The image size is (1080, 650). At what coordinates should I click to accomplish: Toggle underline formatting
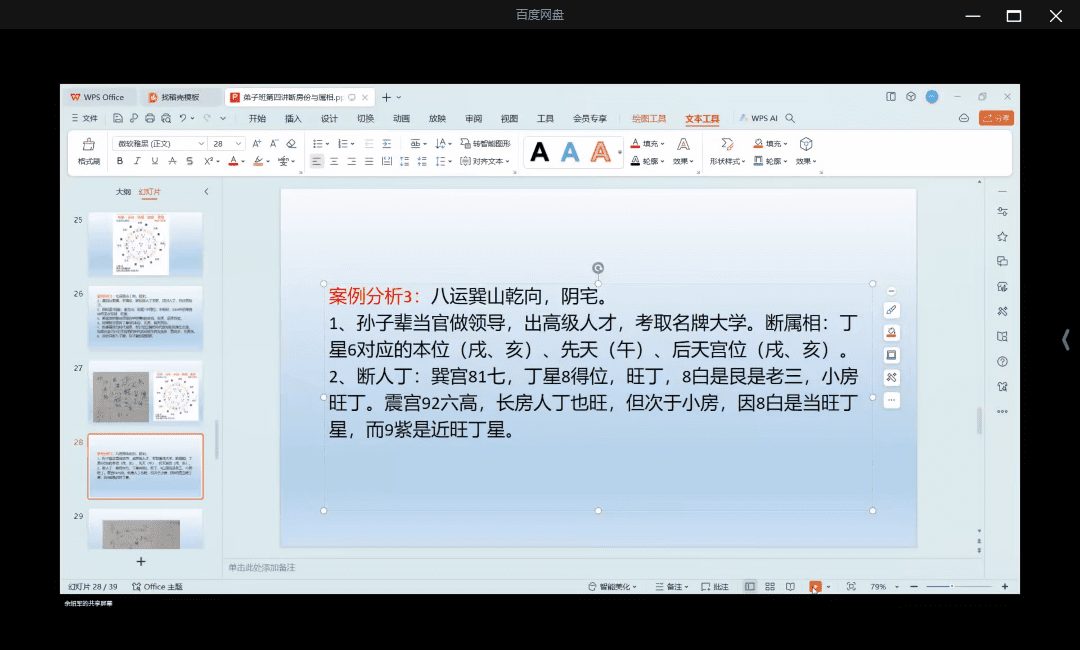click(155, 161)
